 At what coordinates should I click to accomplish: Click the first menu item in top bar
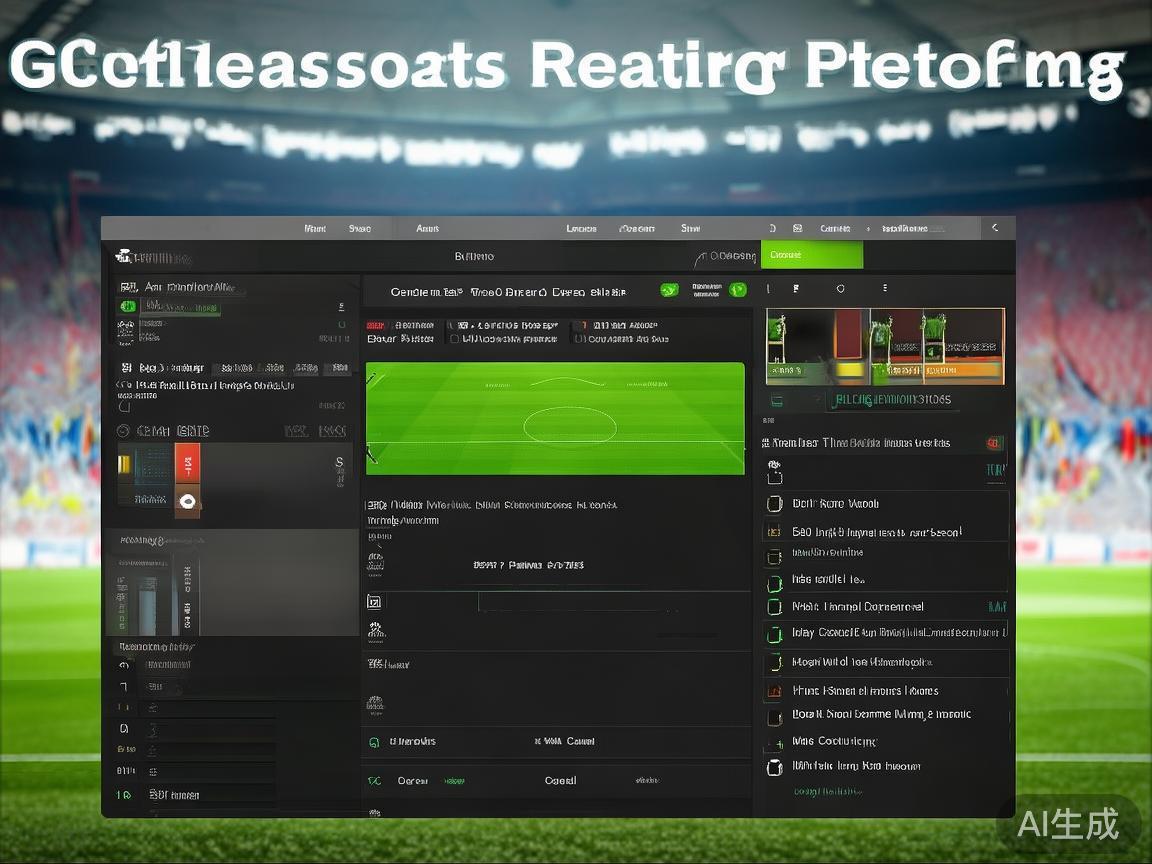315,229
